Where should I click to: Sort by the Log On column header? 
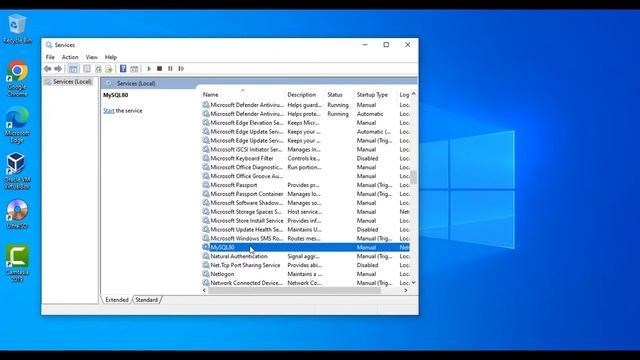(x=404, y=95)
